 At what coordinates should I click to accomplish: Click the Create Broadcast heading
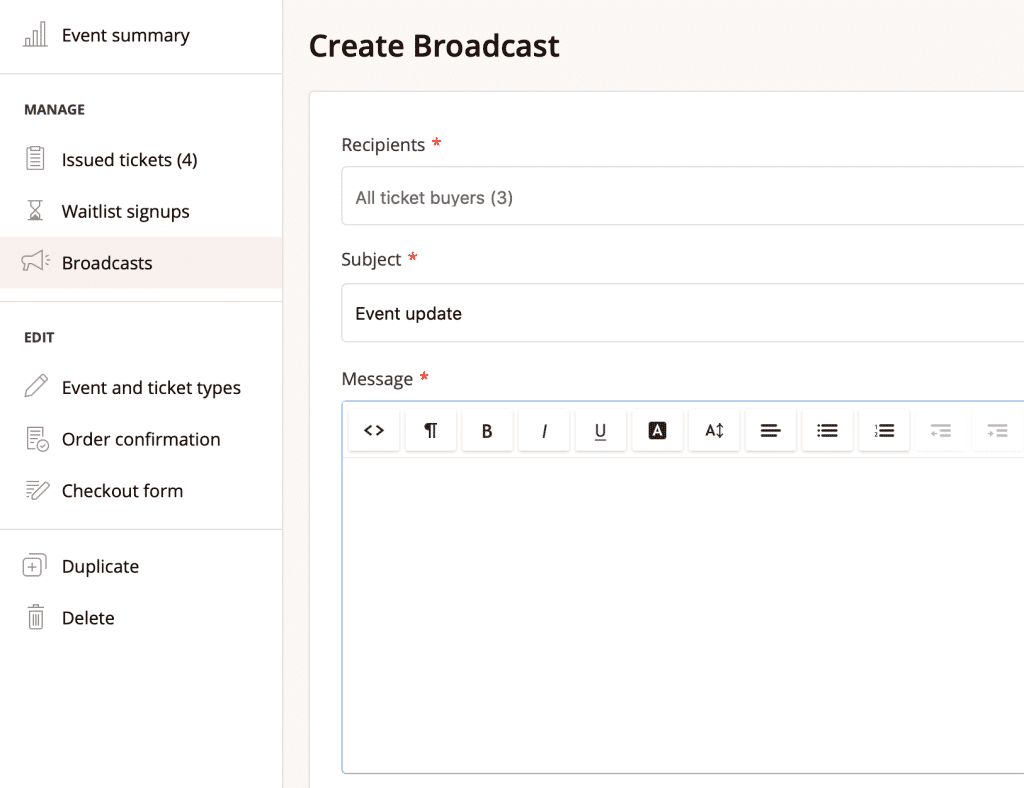pyautogui.click(x=434, y=46)
